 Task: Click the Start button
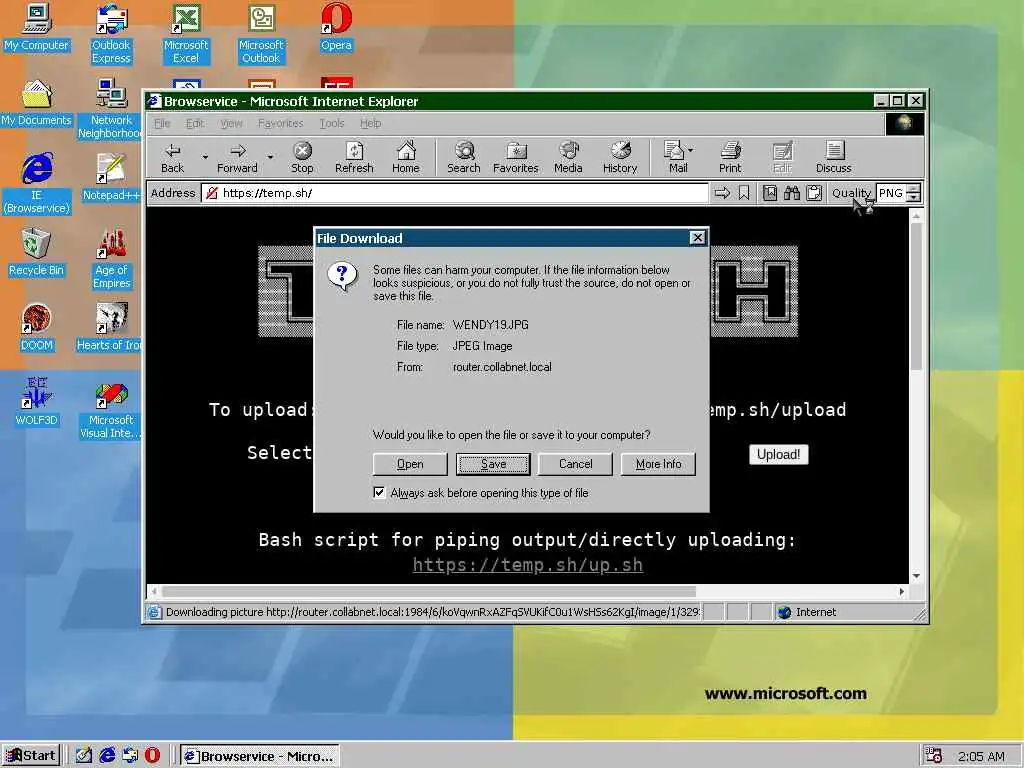[31, 756]
